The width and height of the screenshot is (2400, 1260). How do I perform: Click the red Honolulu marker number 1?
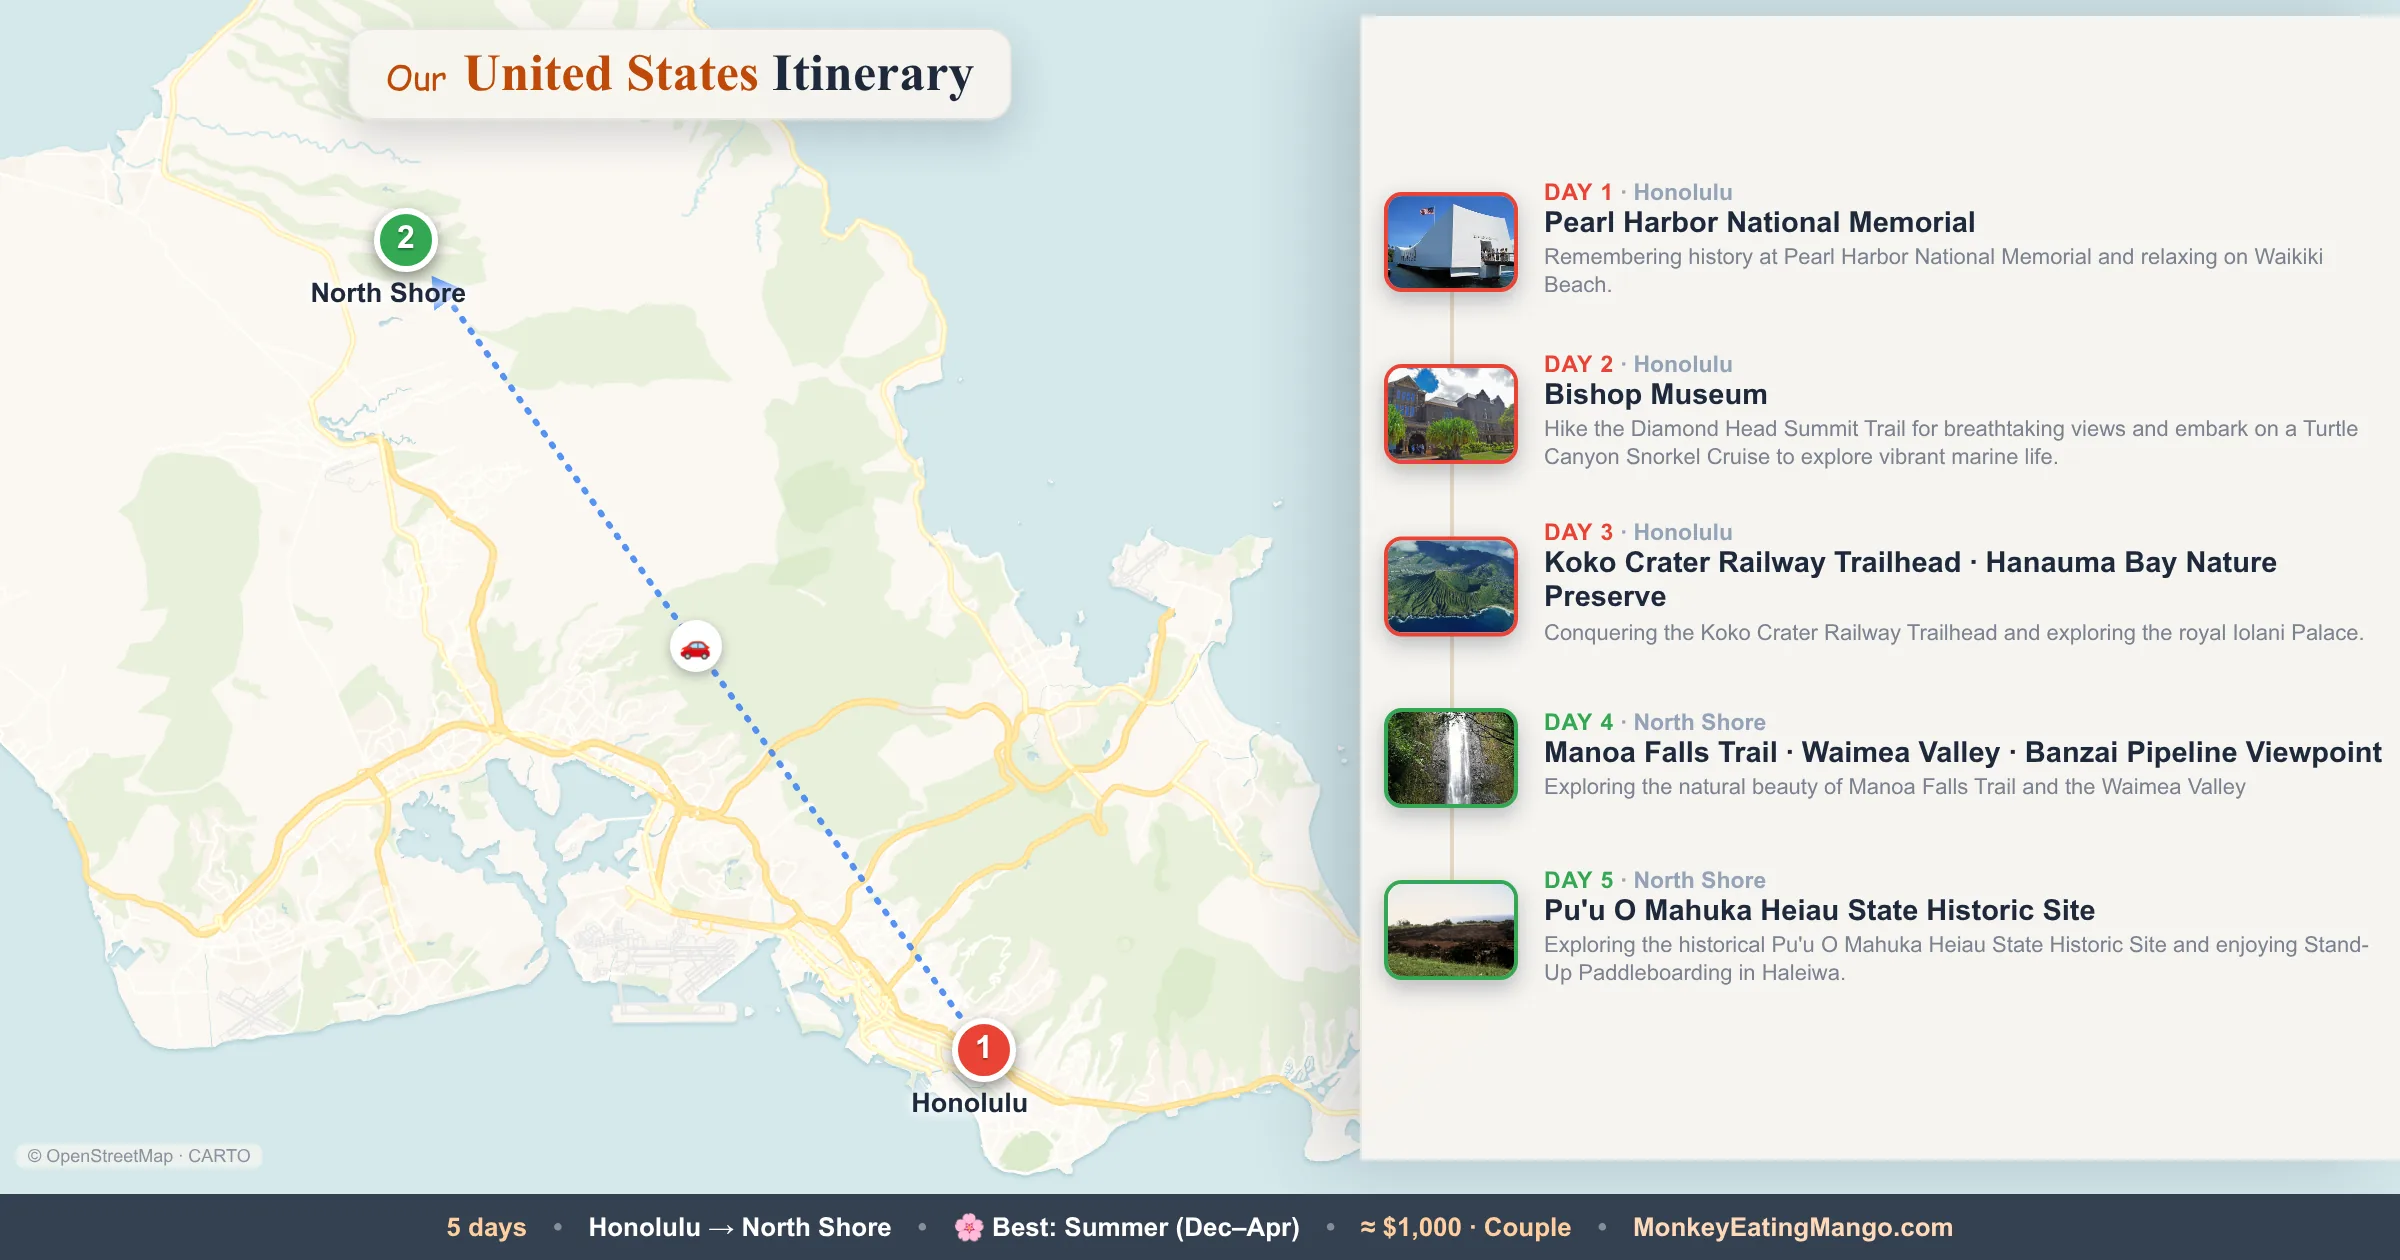[x=983, y=1049]
